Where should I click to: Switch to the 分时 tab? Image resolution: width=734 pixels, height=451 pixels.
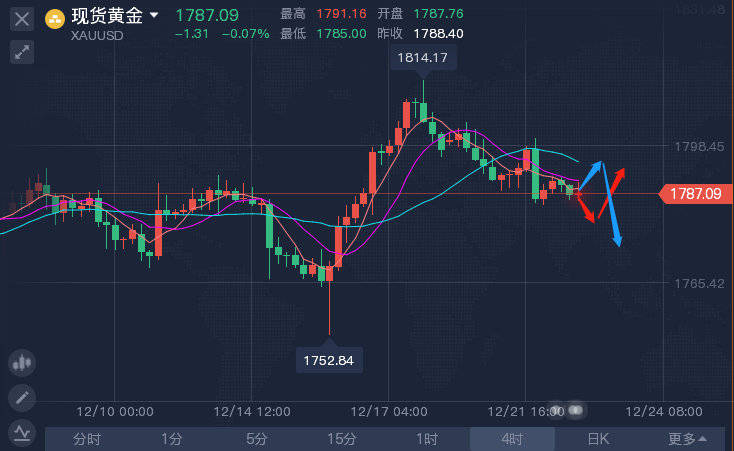coord(87,439)
